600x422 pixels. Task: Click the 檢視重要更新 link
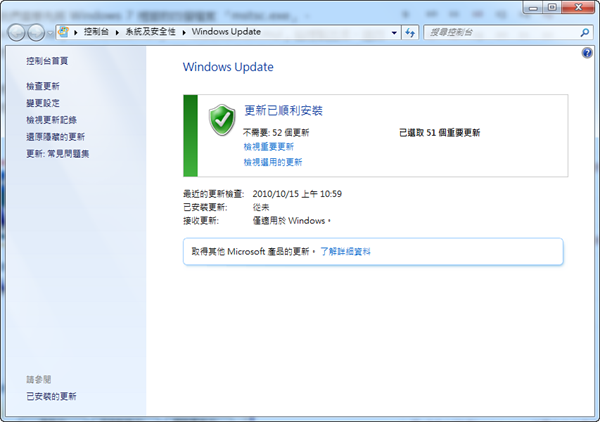point(269,147)
